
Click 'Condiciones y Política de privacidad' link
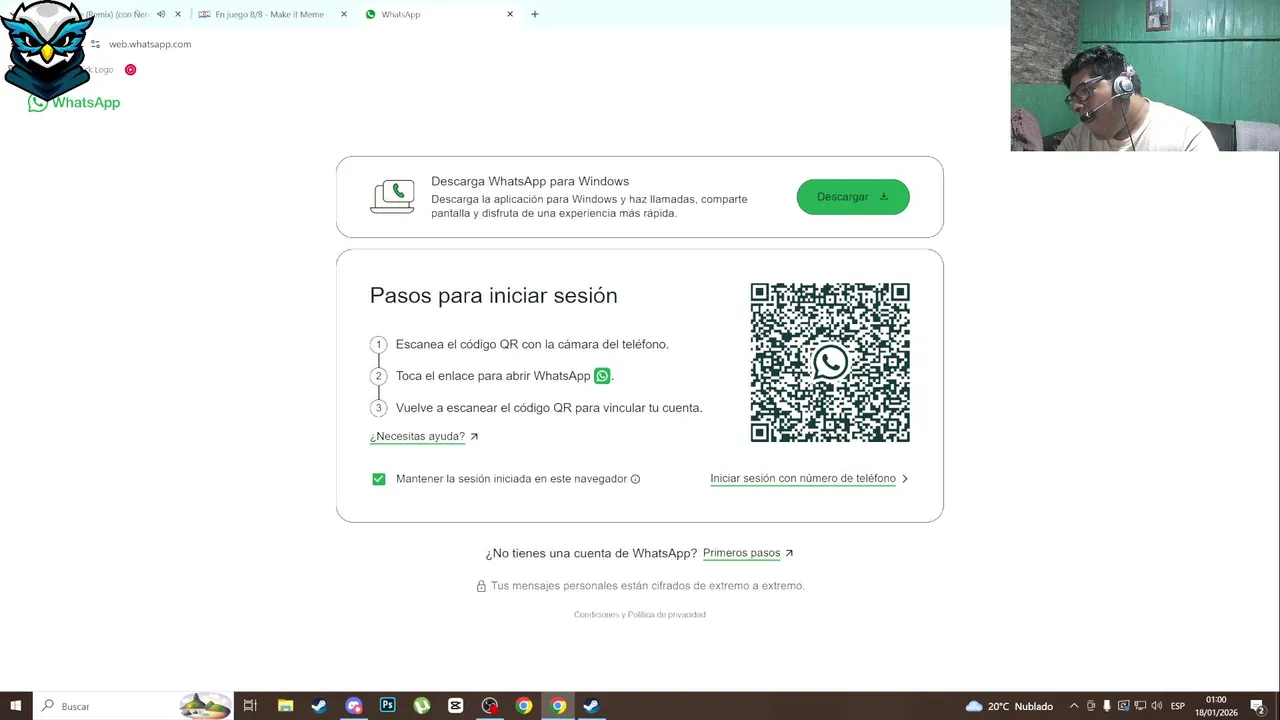pyautogui.click(x=640, y=615)
